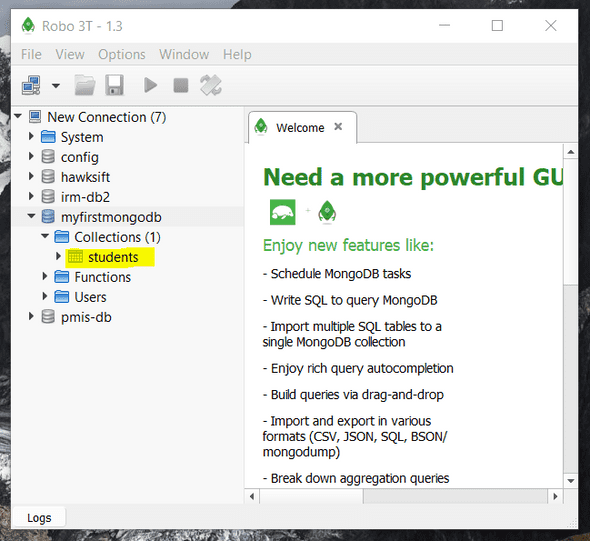Screen dimensions: 590x541
Task: Click the Open file folder toolbar icon
Action: [85, 85]
